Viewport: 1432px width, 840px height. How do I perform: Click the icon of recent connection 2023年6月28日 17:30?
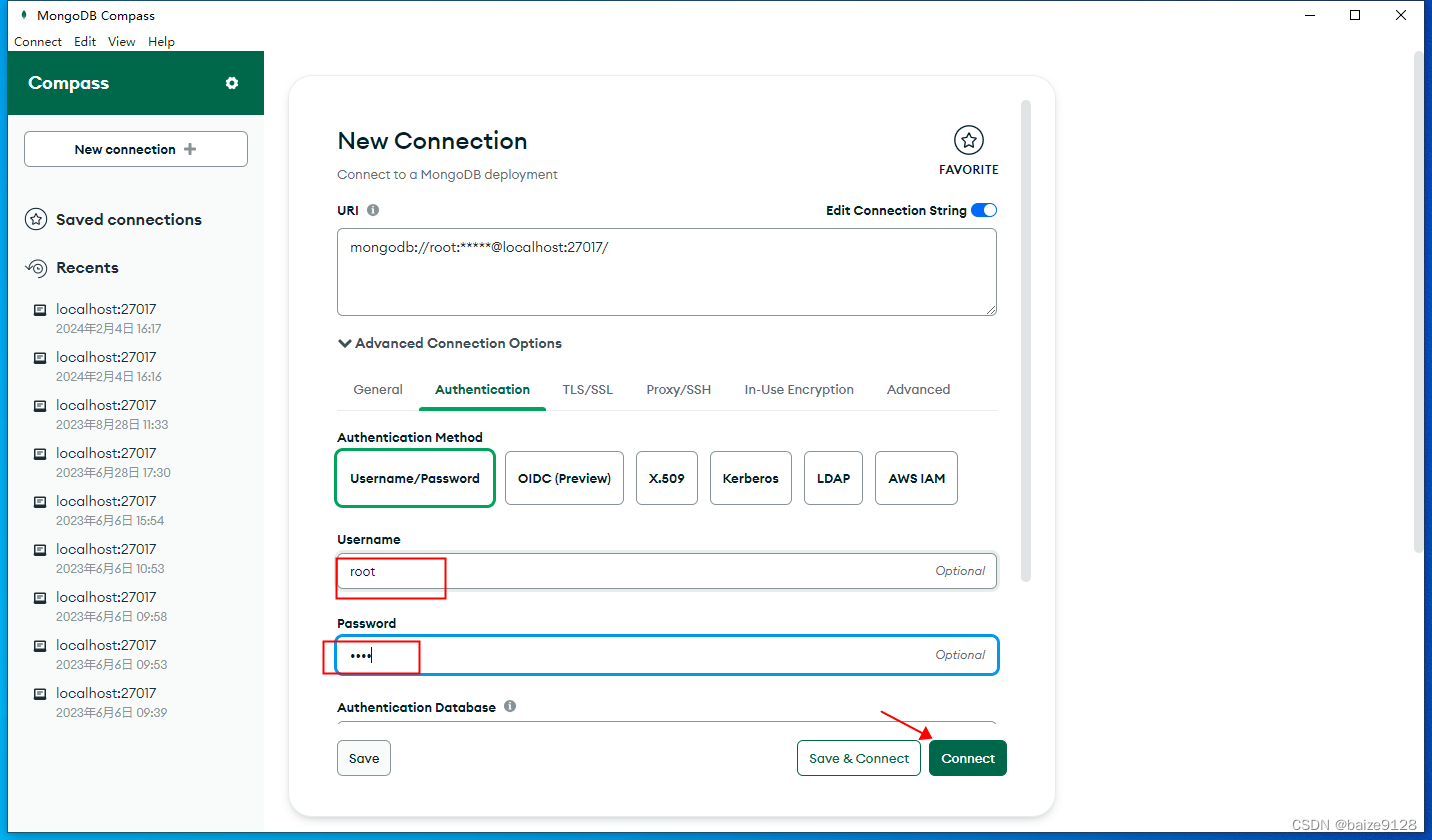click(40, 454)
